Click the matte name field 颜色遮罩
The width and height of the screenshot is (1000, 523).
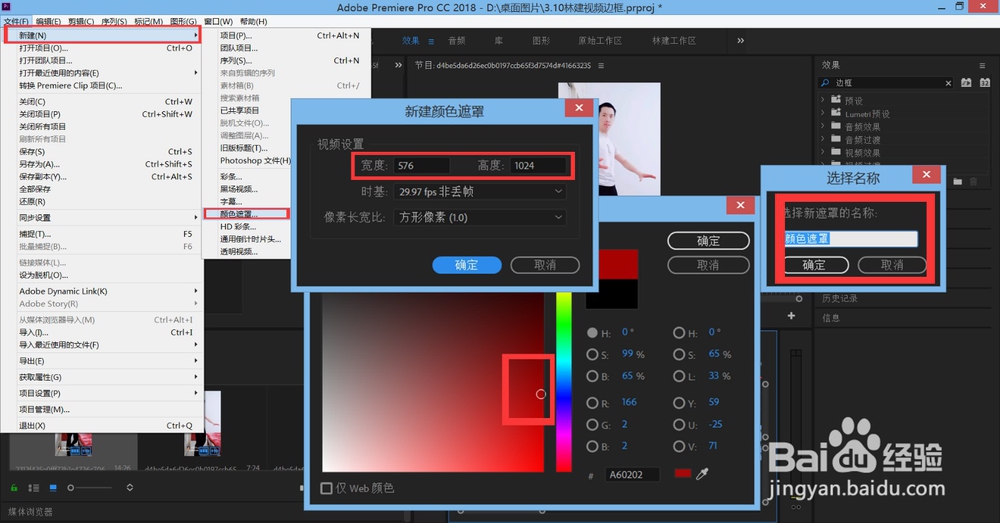[851, 239]
